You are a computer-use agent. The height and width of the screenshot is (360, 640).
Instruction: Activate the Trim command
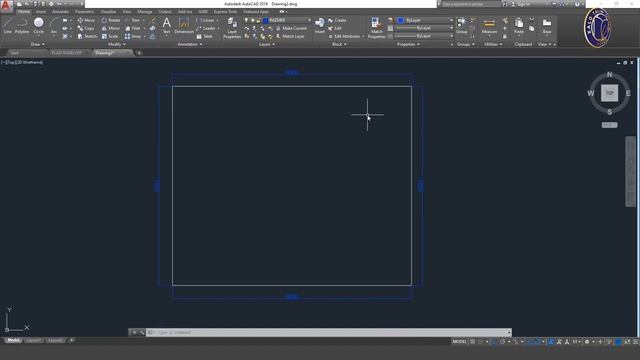pyautogui.click(x=133, y=20)
